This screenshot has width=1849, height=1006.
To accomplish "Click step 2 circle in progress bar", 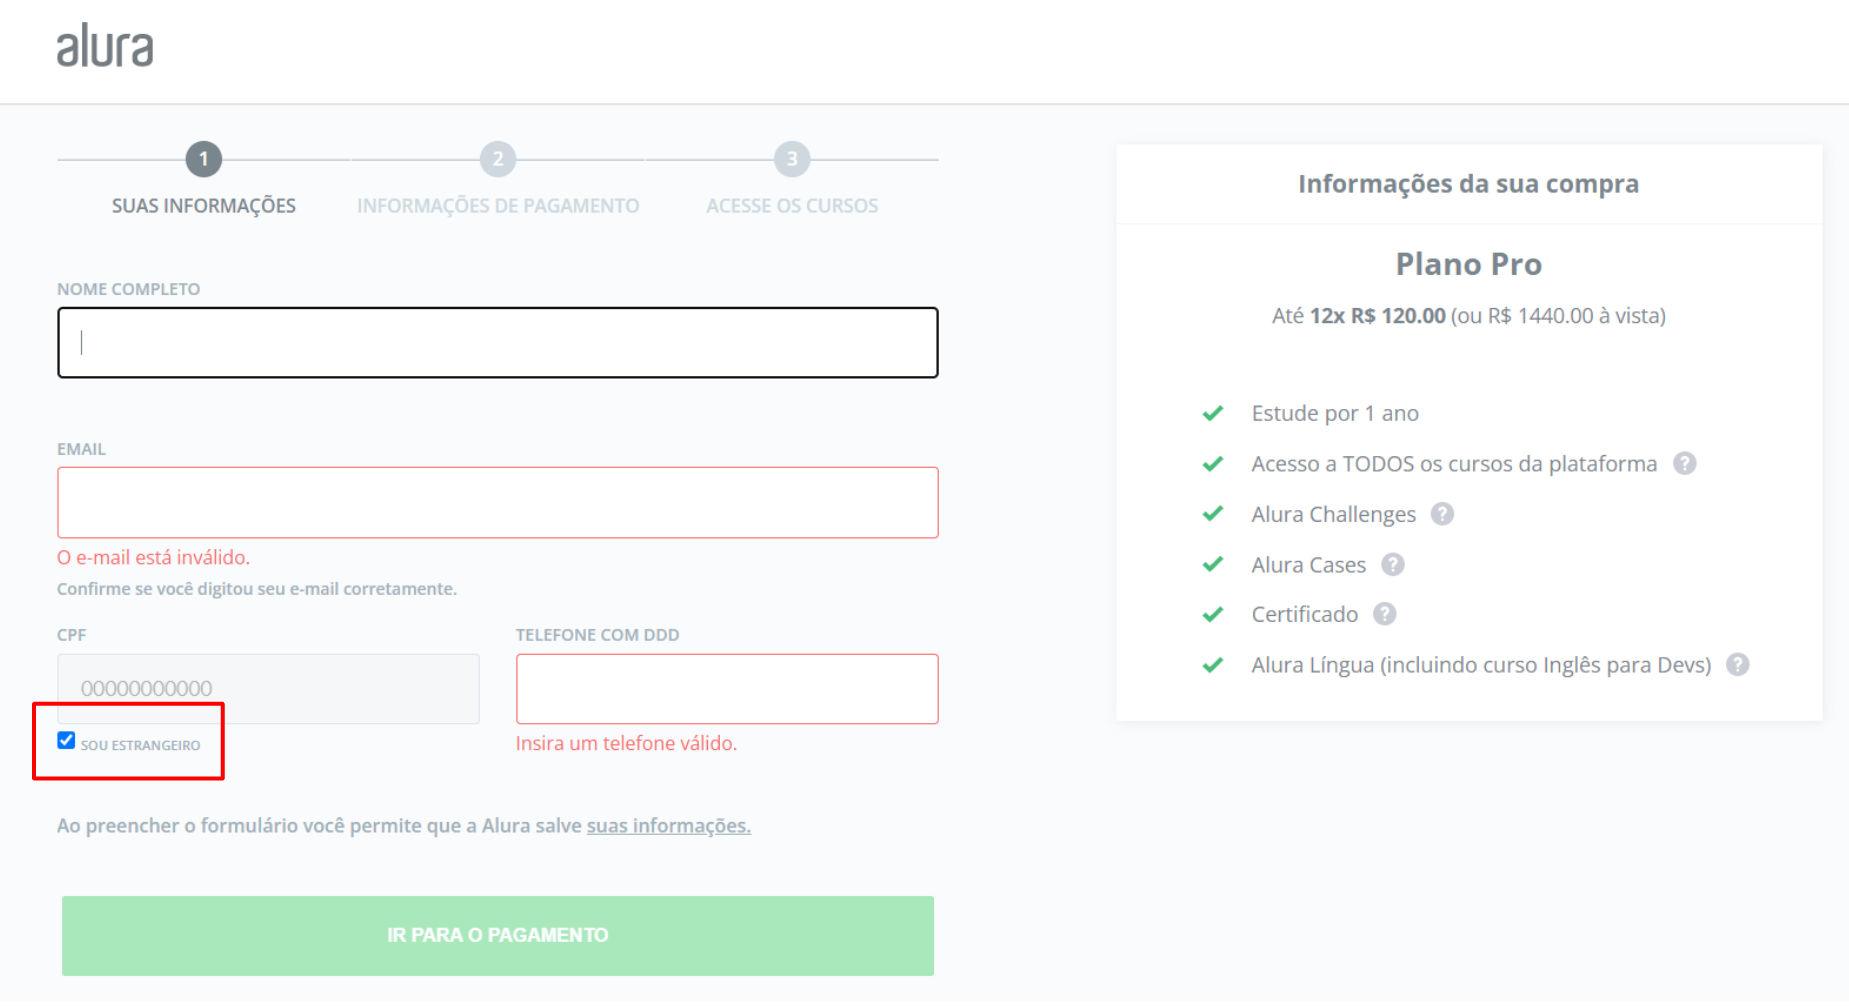I will (x=497, y=159).
